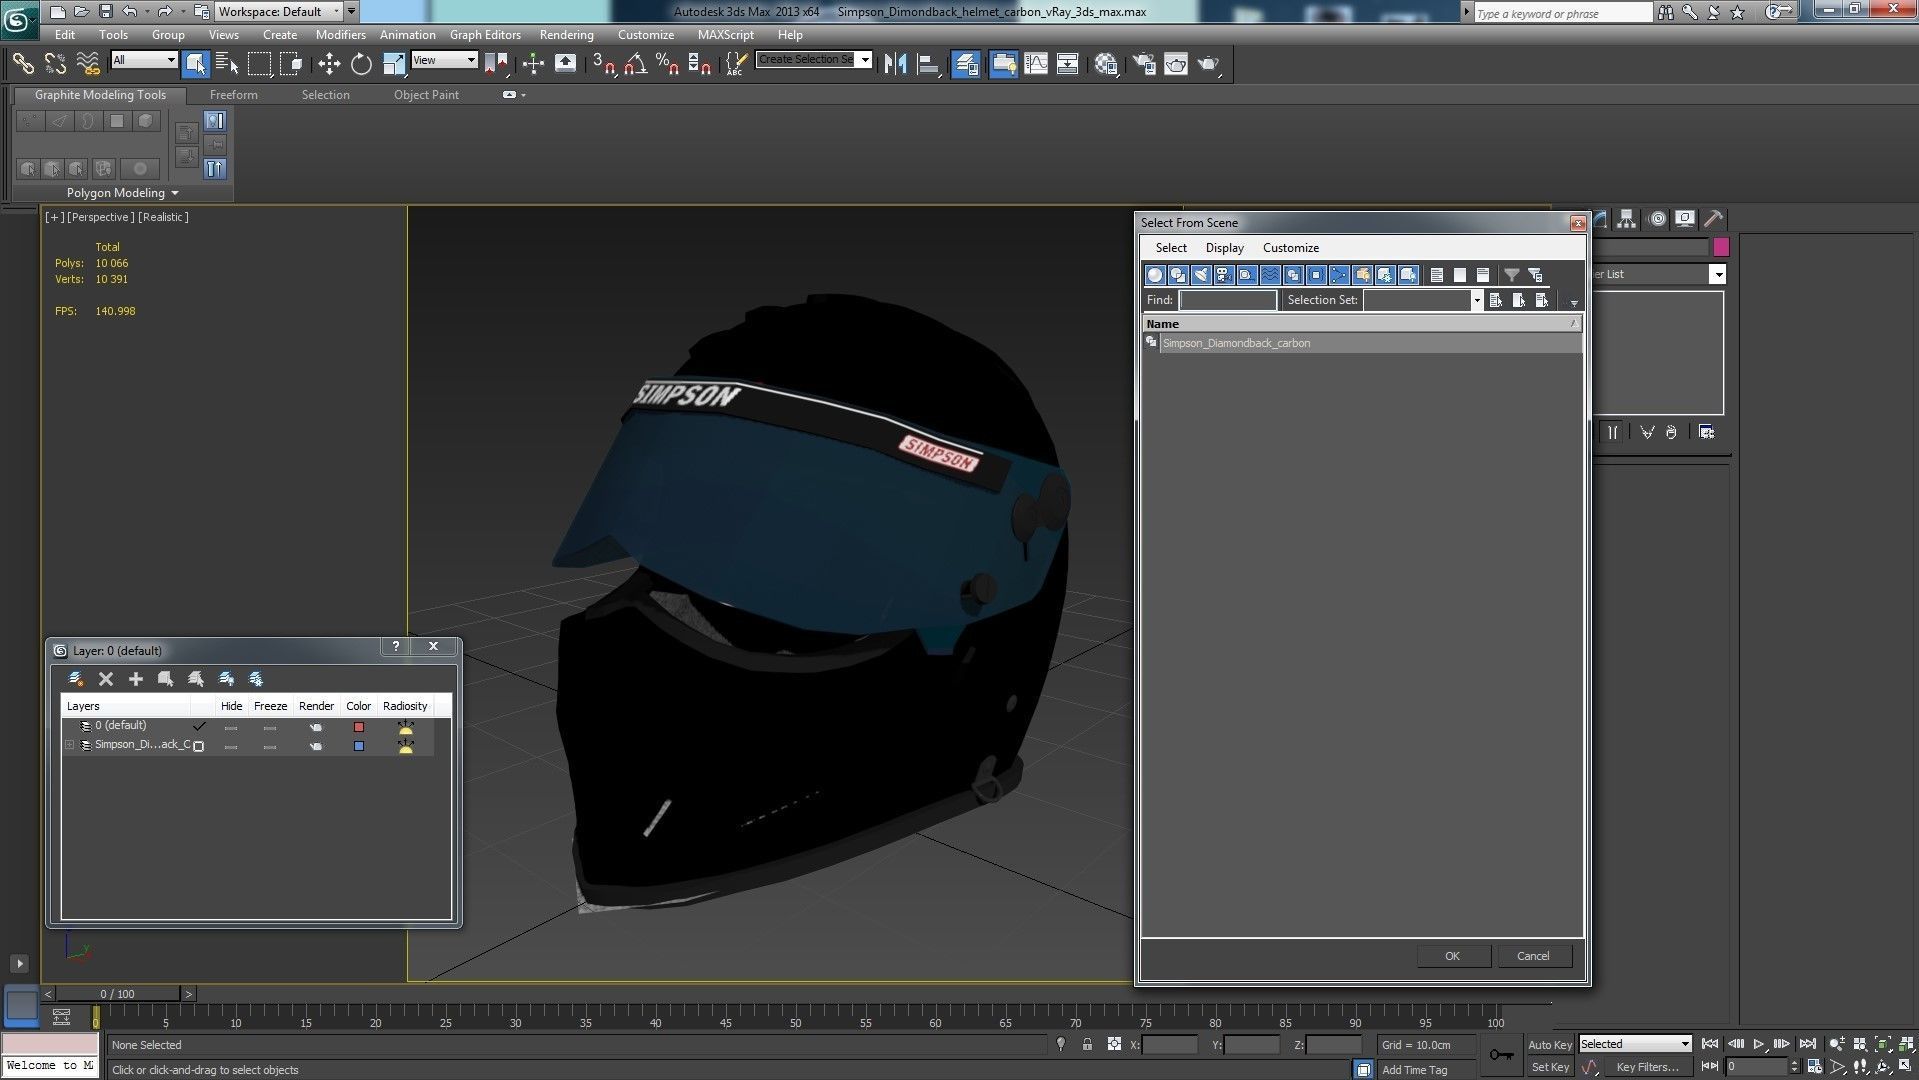The image size is (1919, 1080).
Task: Open Key Filters dialog button
Action: [x=1647, y=1067]
